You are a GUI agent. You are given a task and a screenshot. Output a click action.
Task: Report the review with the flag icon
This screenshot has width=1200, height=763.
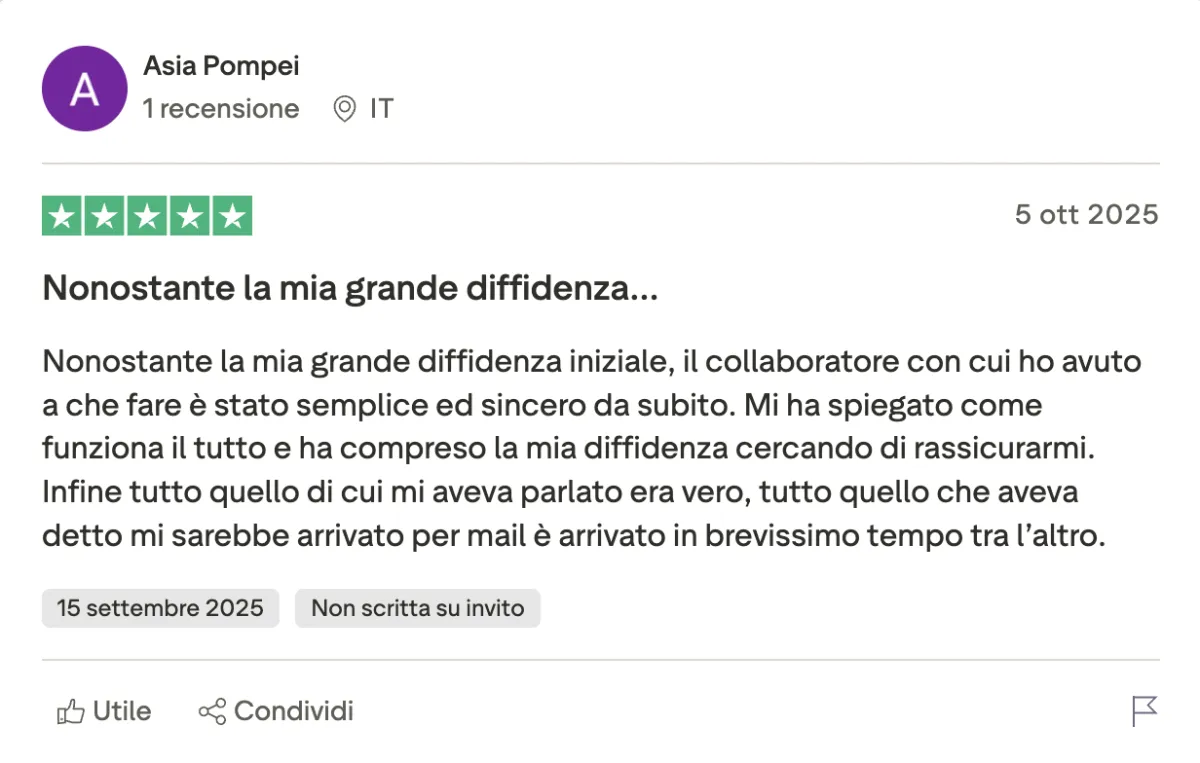[x=1144, y=712]
